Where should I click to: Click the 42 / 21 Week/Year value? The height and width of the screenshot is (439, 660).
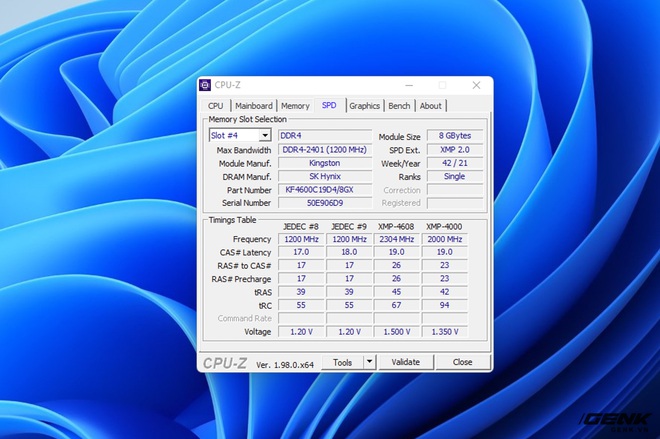pos(455,163)
